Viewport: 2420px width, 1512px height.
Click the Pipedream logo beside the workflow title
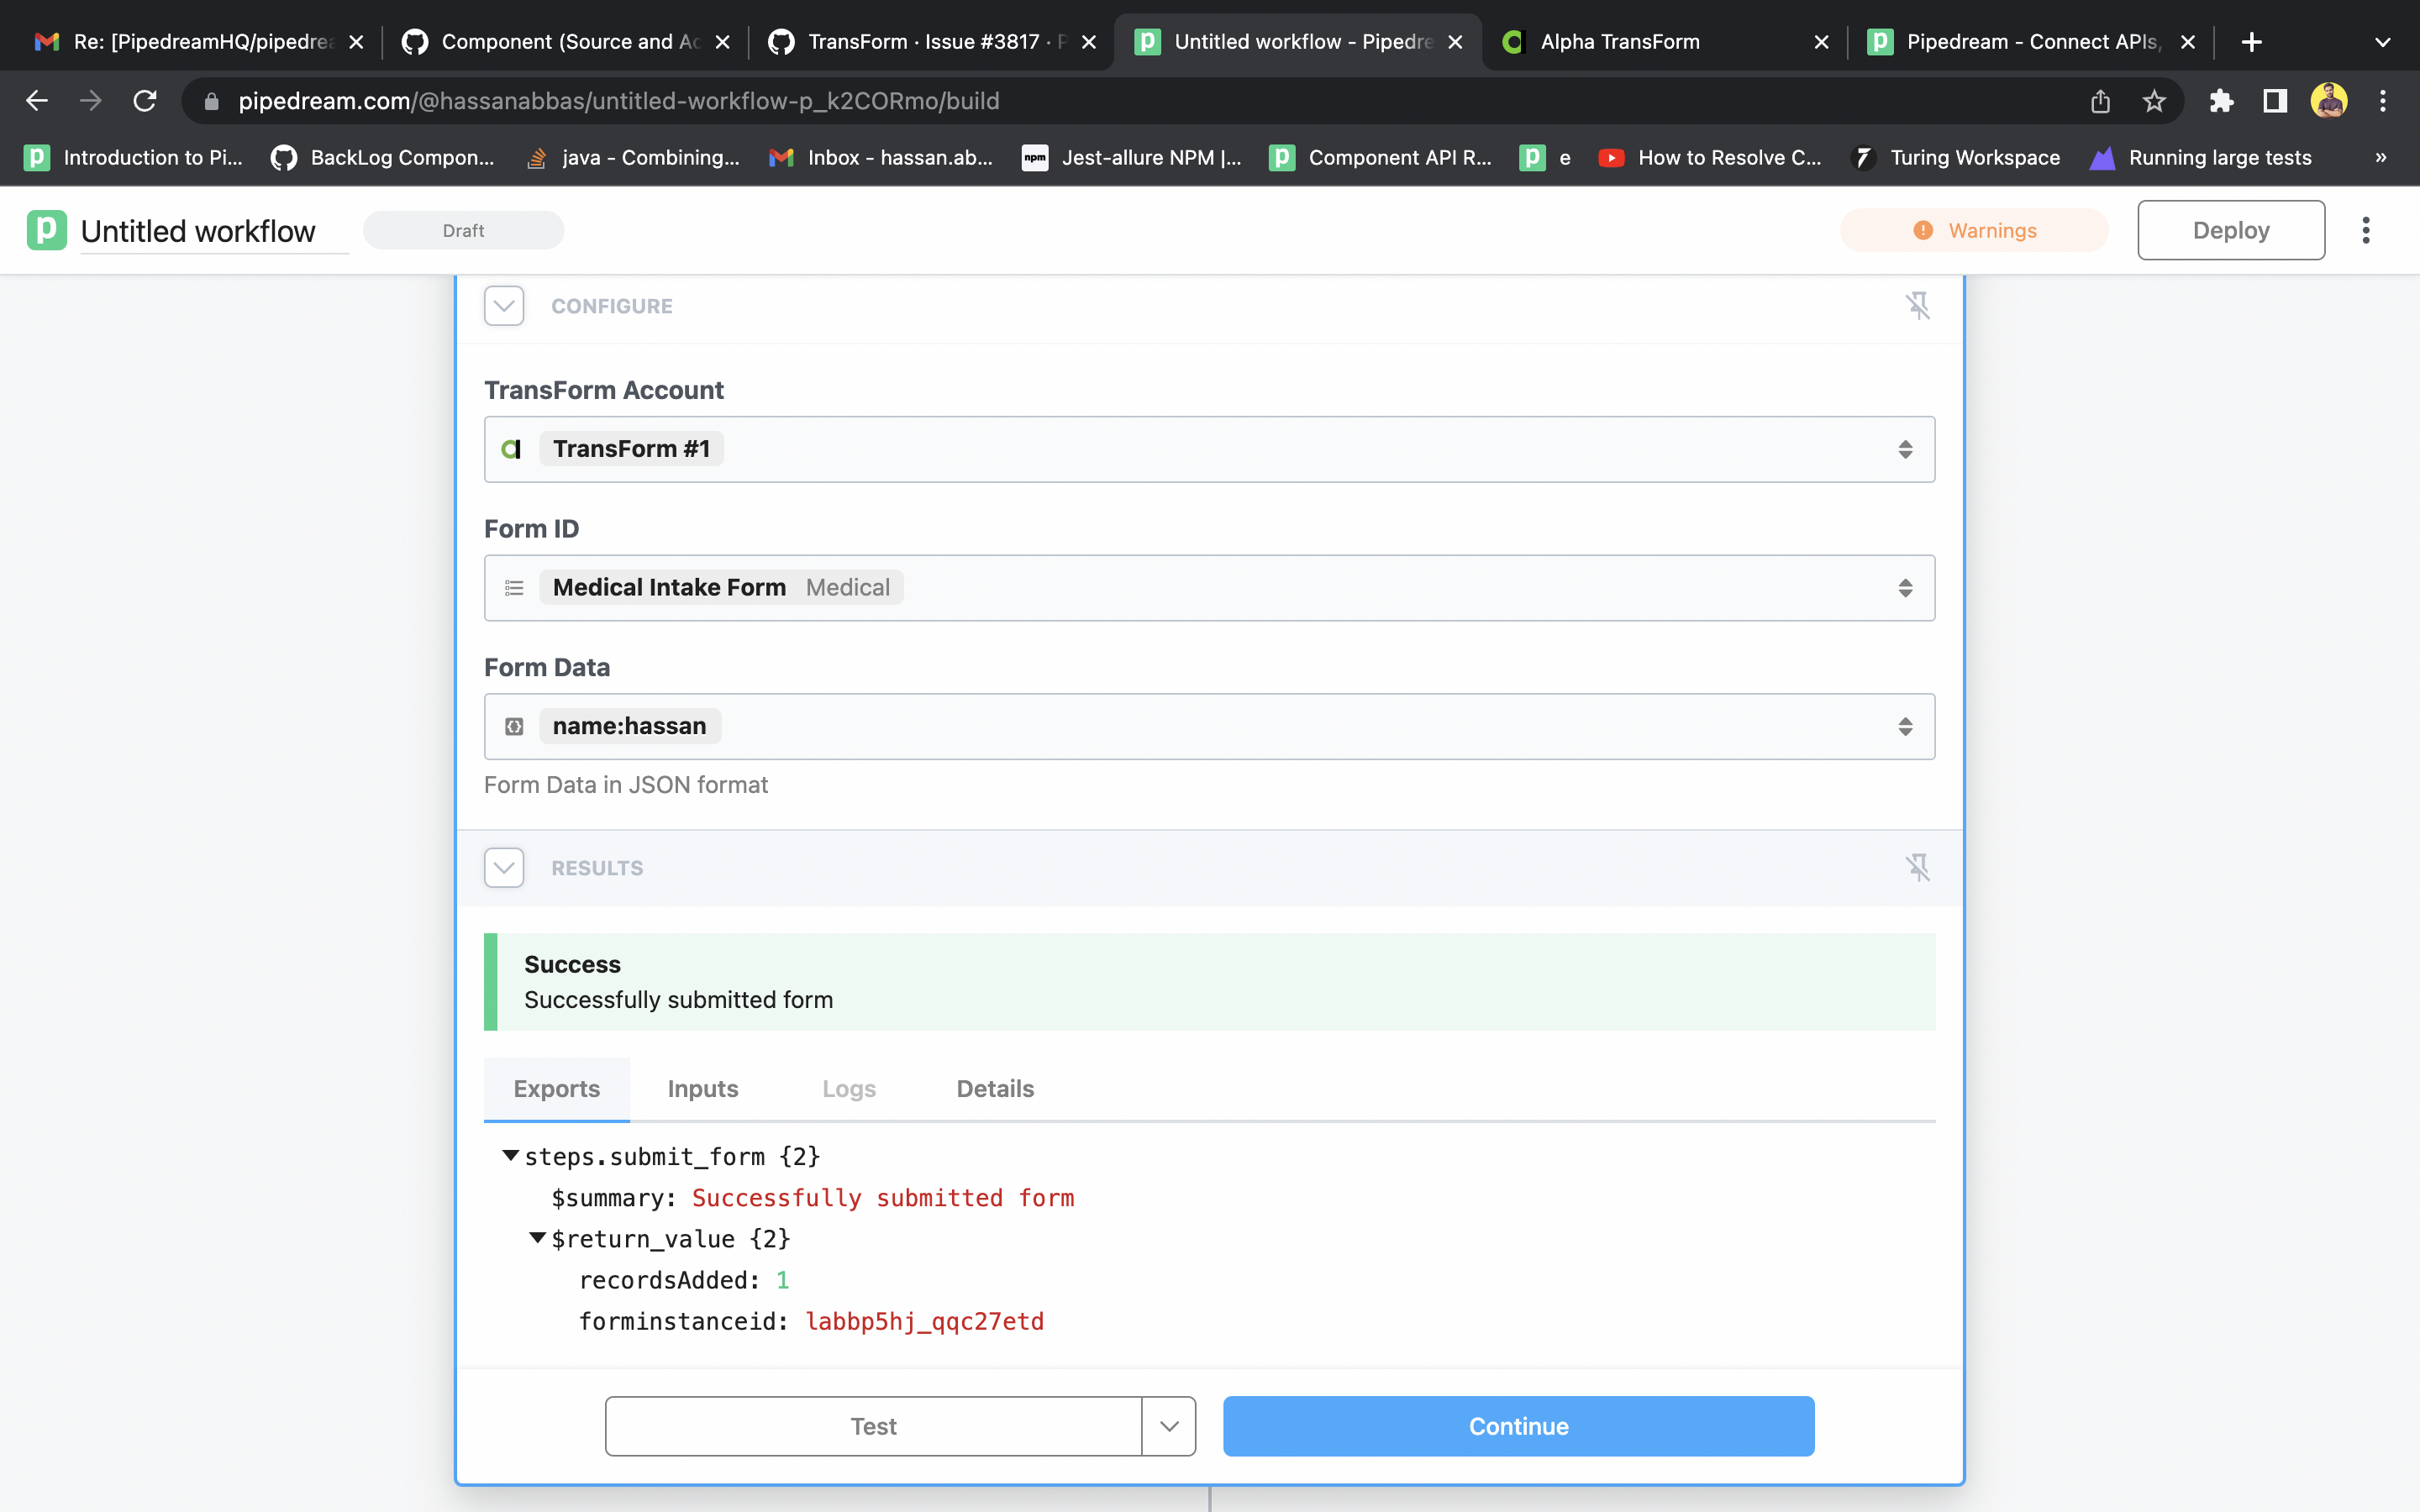46,230
